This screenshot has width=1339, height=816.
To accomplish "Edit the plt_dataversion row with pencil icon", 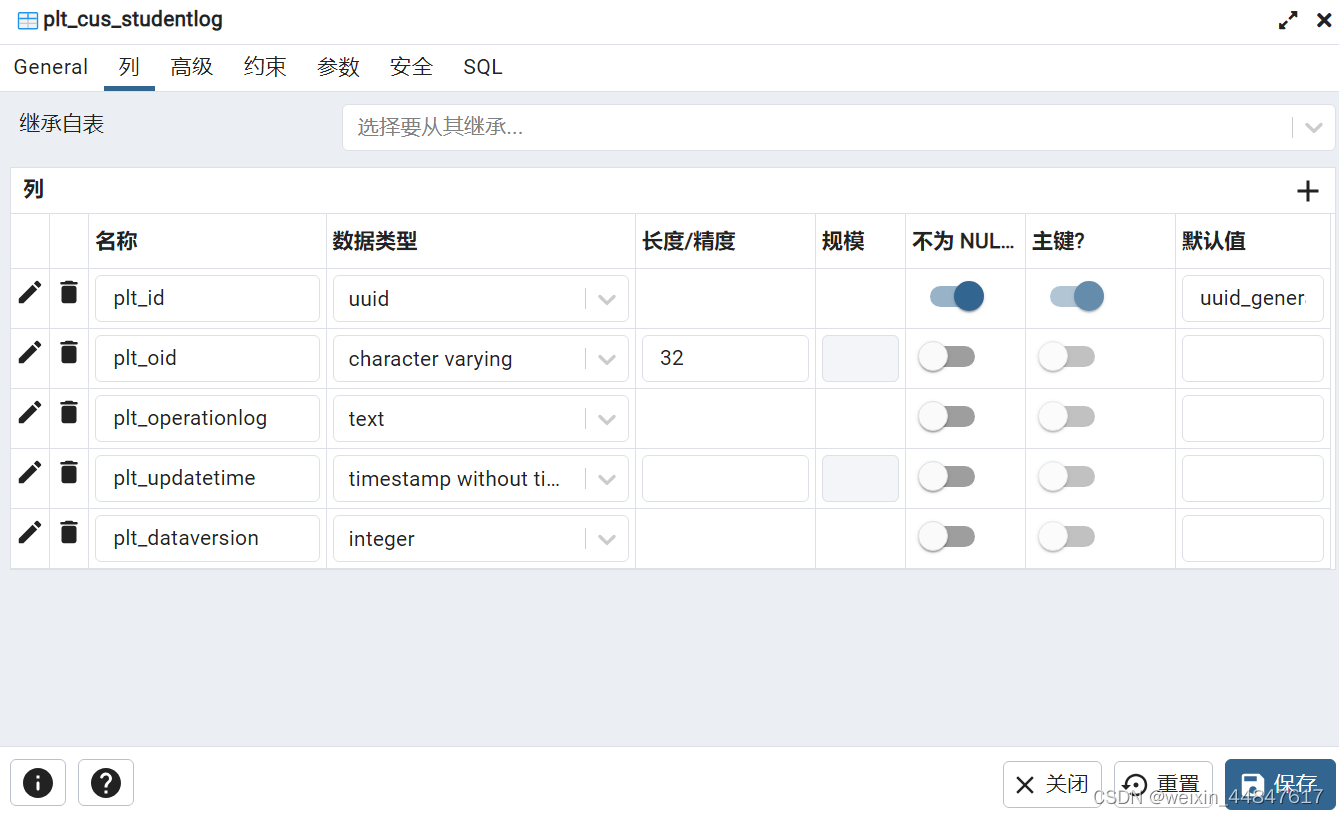I will (29, 532).
